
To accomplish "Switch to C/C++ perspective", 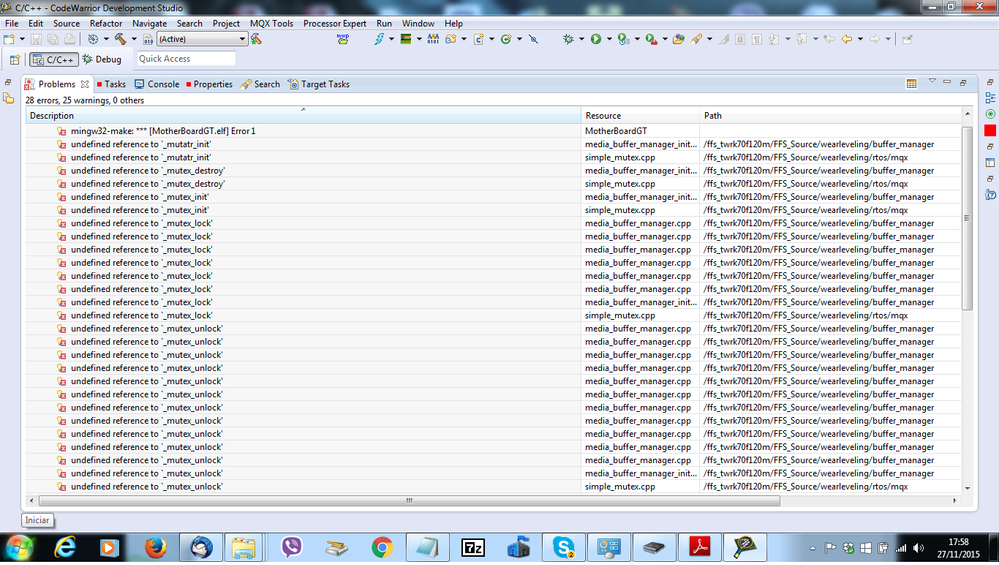I will [x=54, y=59].
